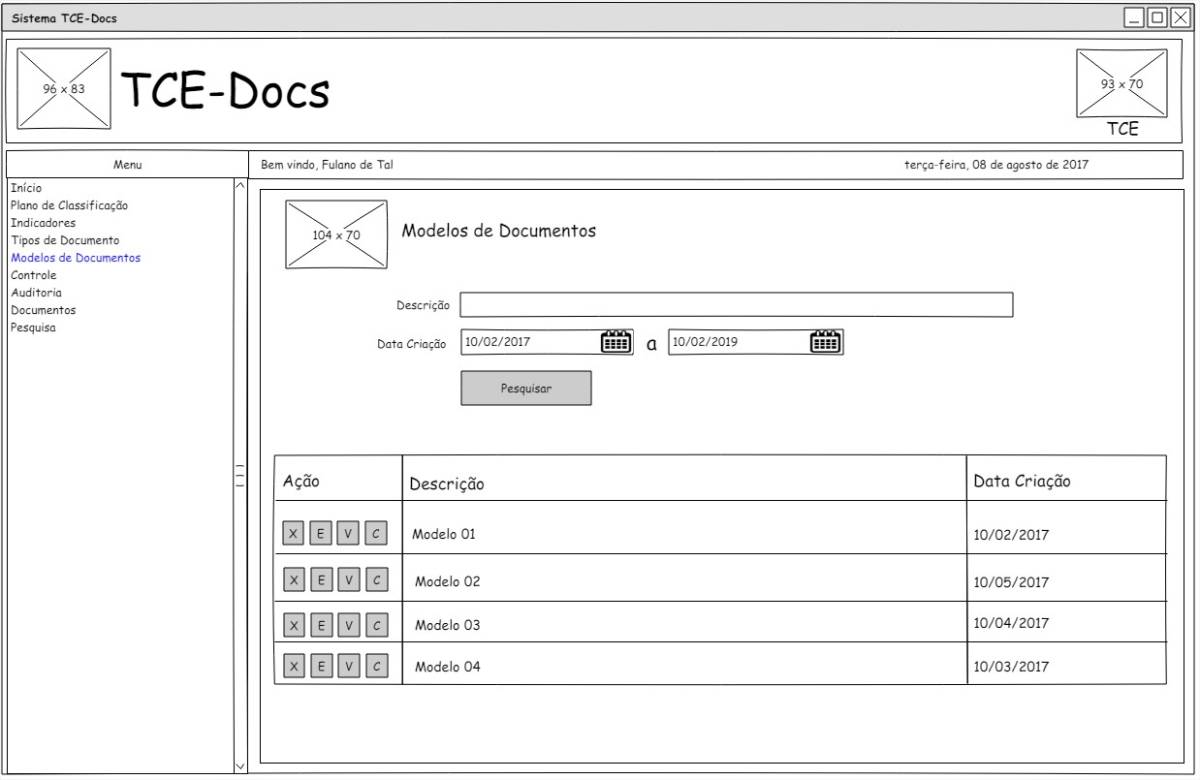Open the start date calendar picker
The height and width of the screenshot is (780, 1200).
pyautogui.click(x=616, y=342)
